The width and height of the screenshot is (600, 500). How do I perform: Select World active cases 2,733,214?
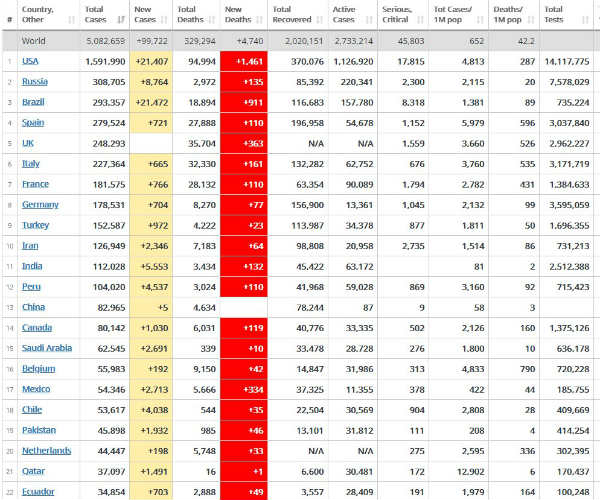354,41
